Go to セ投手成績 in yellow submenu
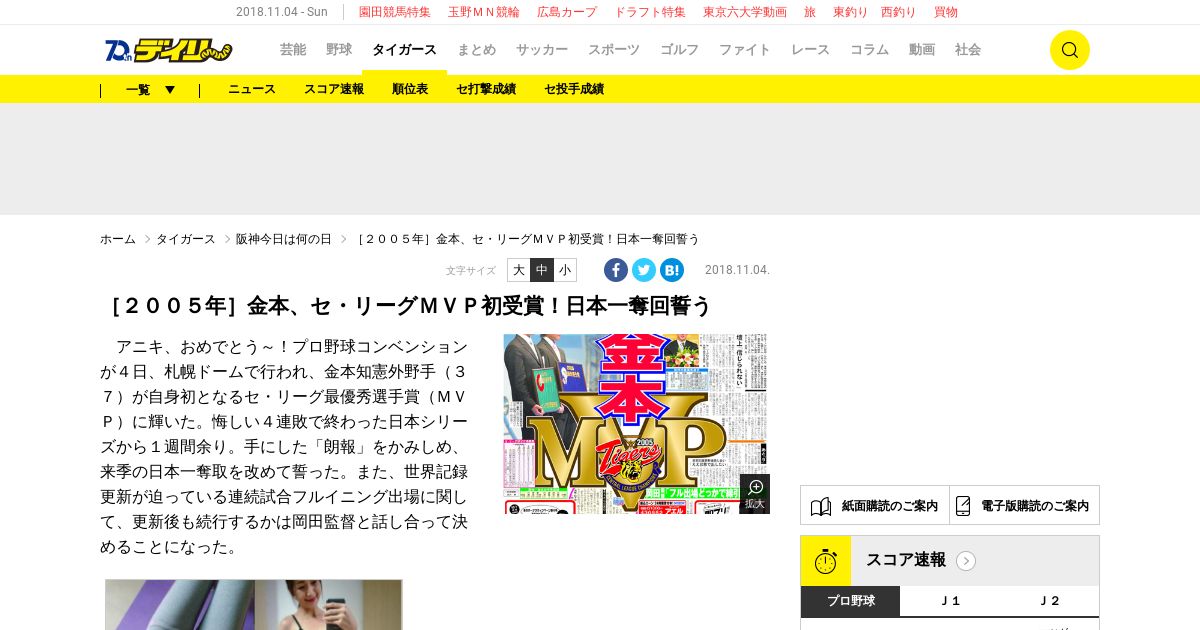Screen dimensions: 1200x630 (x=574, y=89)
